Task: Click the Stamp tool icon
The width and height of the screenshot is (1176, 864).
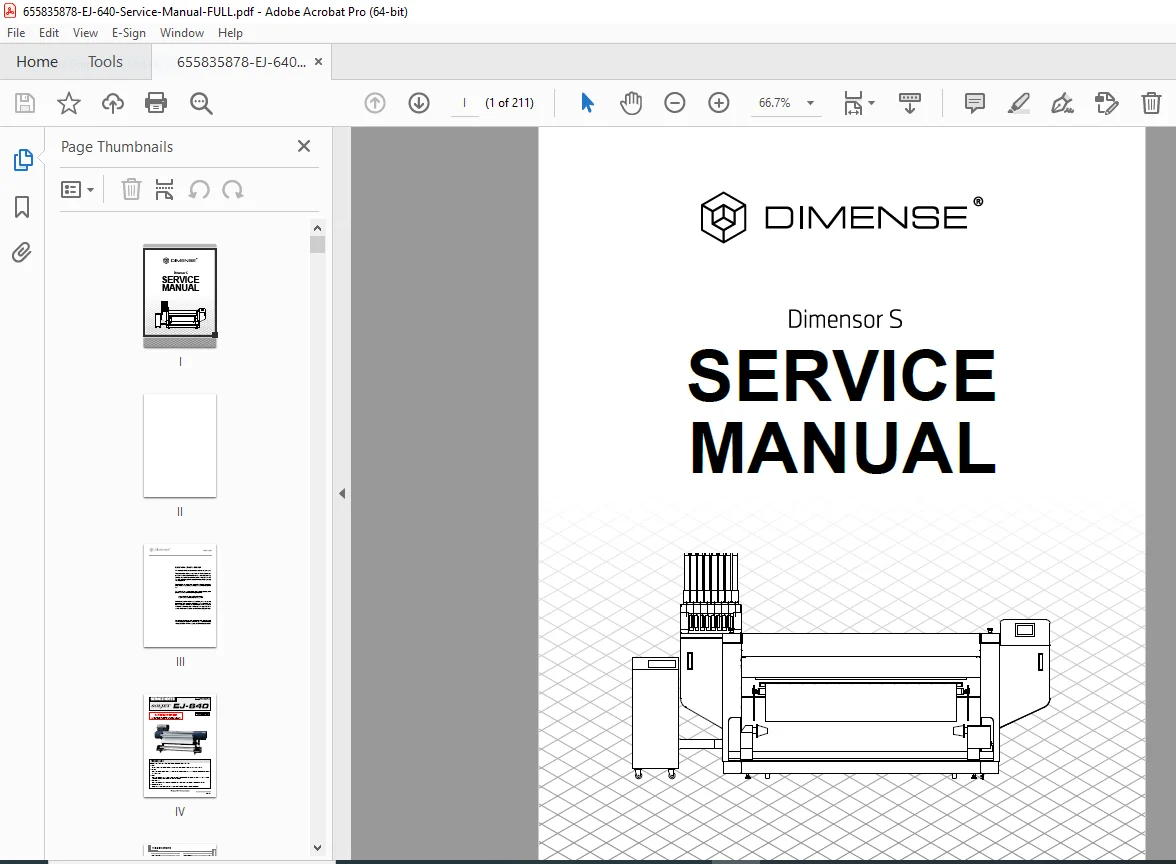Action: coord(1106,103)
